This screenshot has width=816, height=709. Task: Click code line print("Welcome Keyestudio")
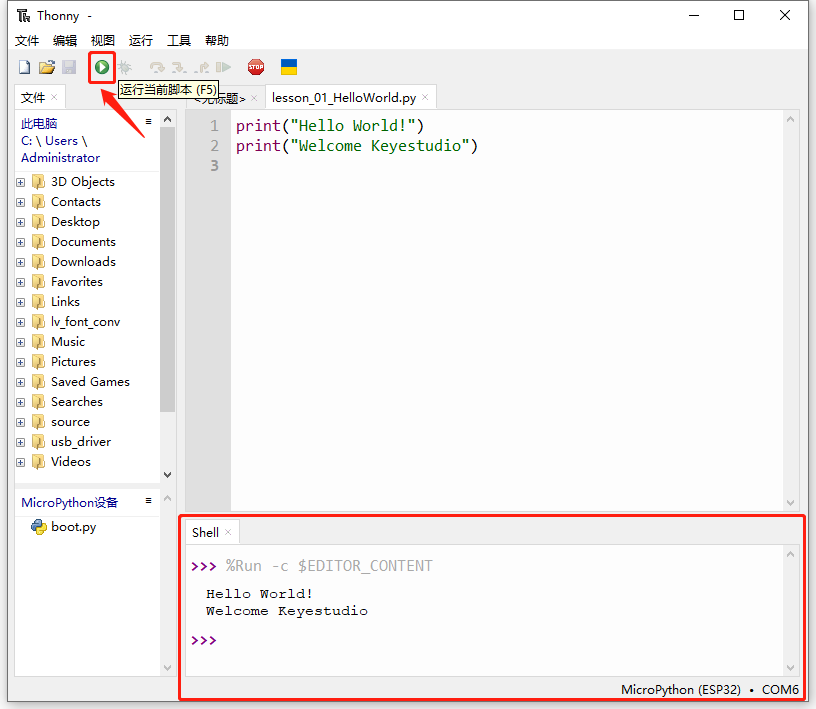(356, 146)
